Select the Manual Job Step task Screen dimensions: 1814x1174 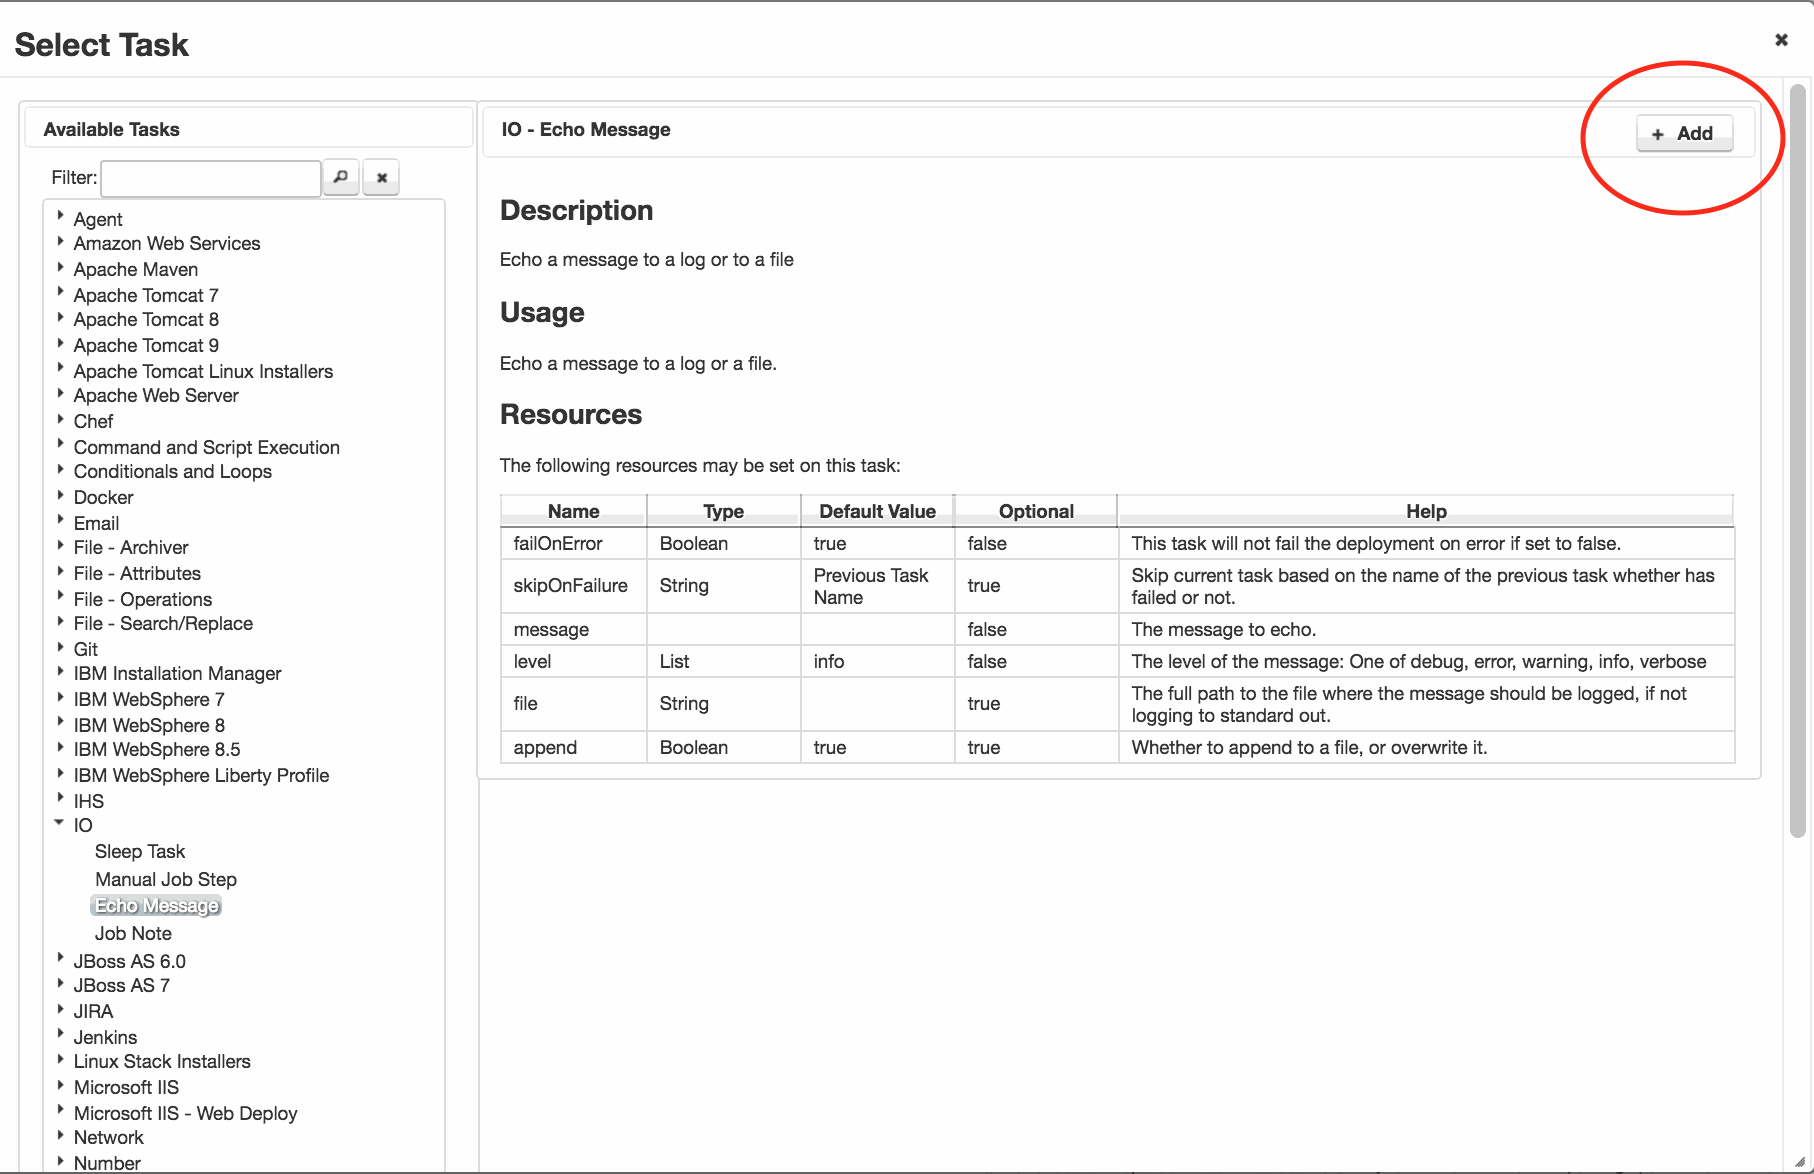click(166, 879)
